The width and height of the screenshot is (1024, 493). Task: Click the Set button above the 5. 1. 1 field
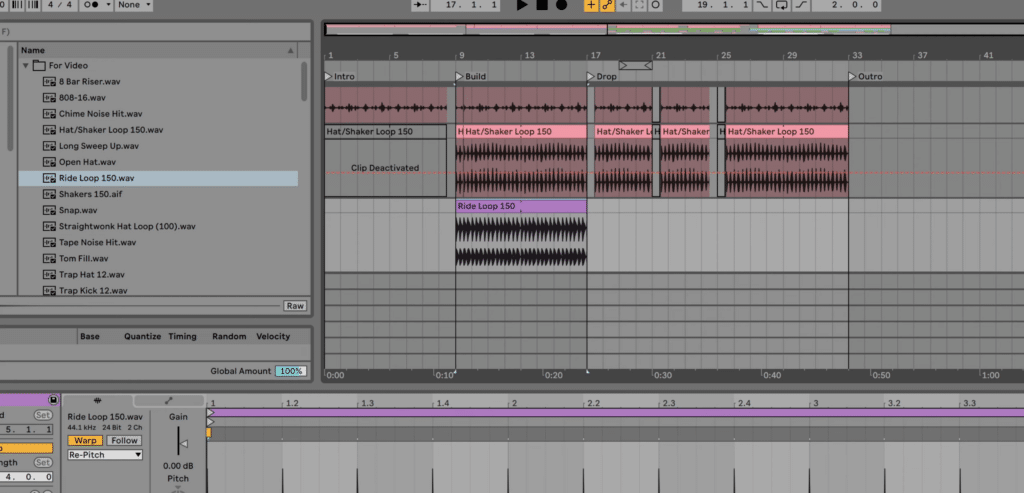coord(43,415)
